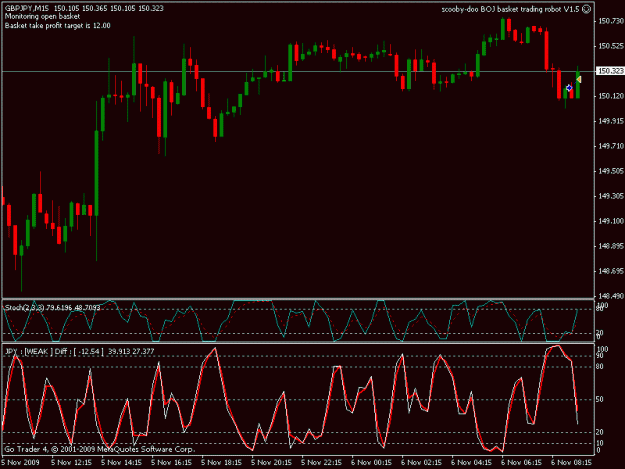Click the '6 Nov 04:15' time label
Image resolution: width=625 pixels, height=469 pixels.
click(472, 463)
